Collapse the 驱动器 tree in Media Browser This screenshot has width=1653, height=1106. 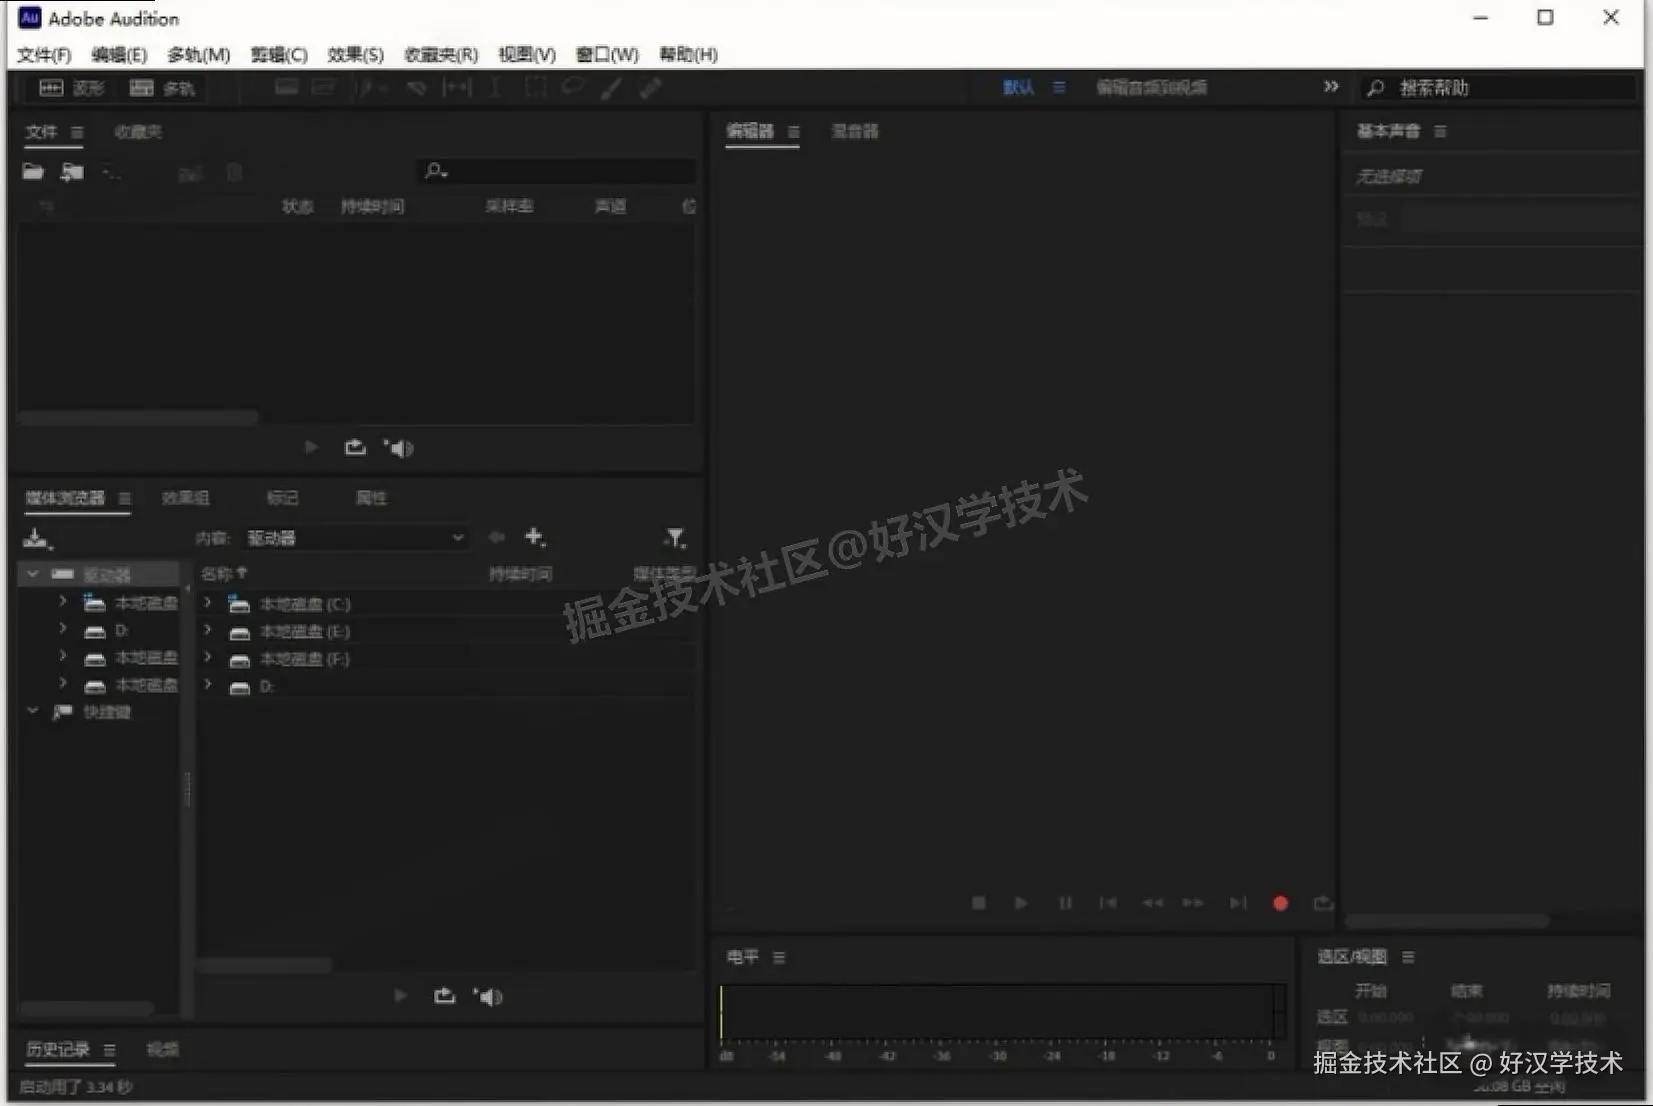coord(33,573)
